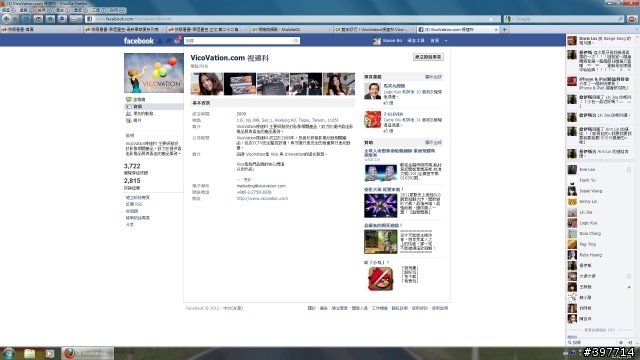Open chat with Lin Joe
640x360 pixels.
click(599, 212)
